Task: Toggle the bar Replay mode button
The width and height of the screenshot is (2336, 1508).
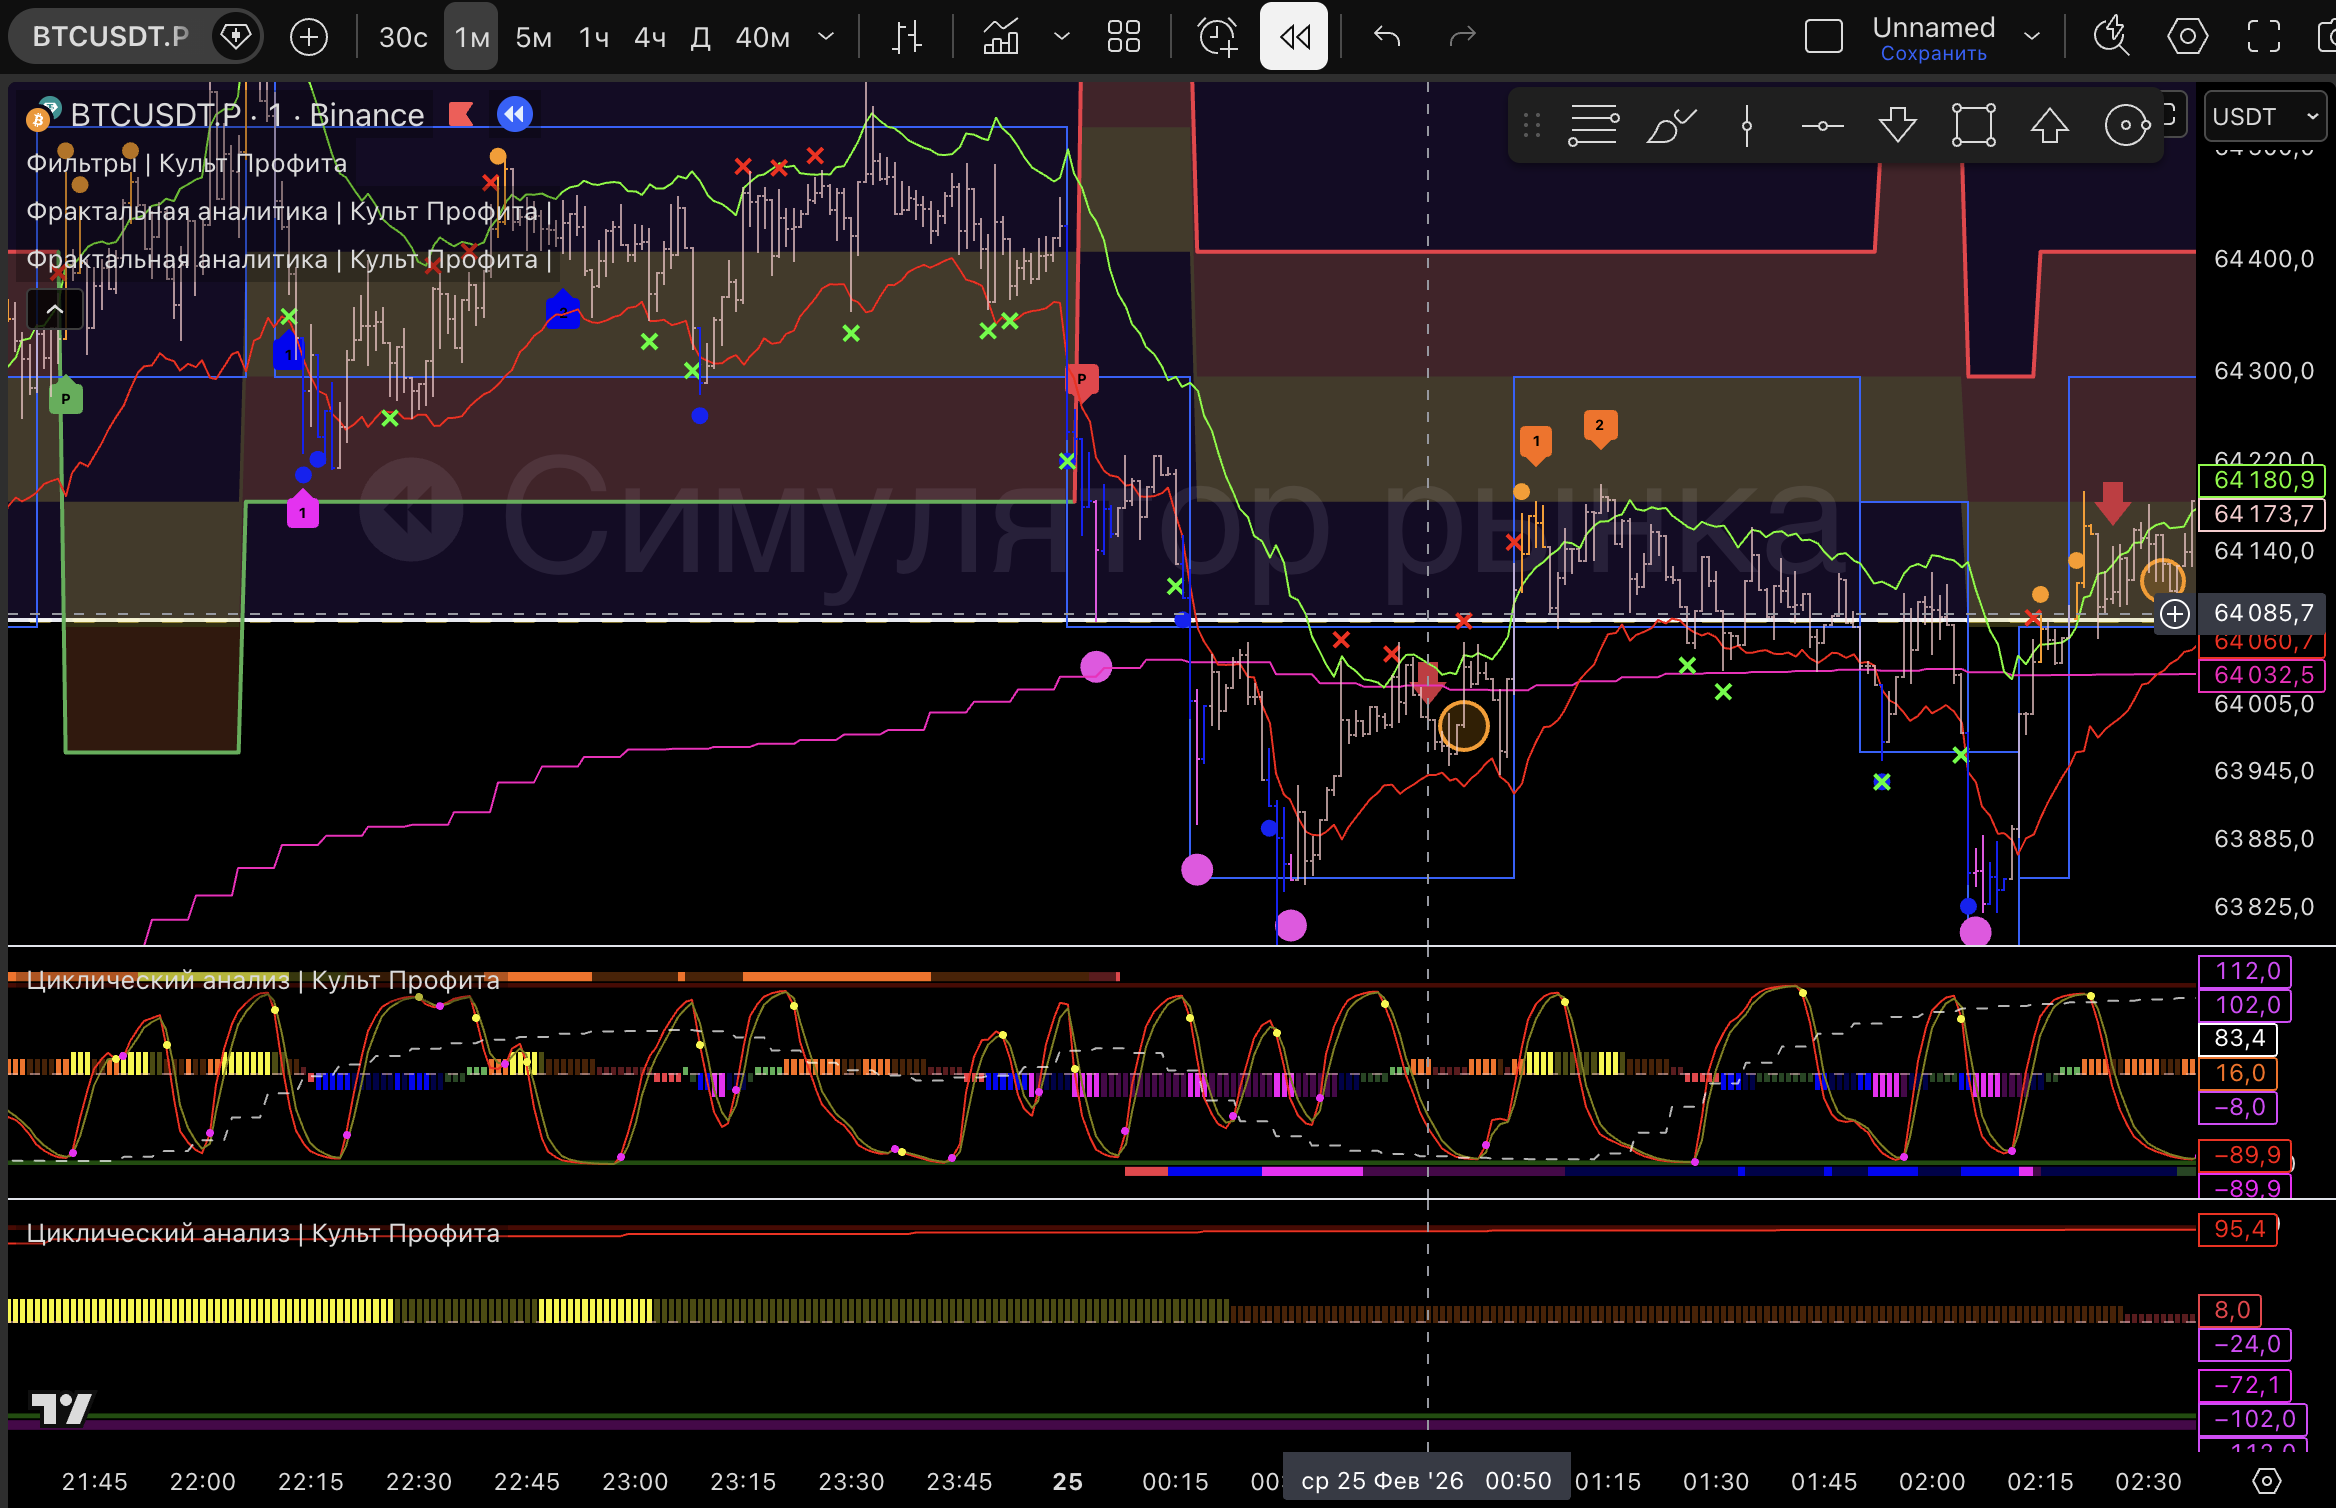Action: pyautogui.click(x=1294, y=37)
